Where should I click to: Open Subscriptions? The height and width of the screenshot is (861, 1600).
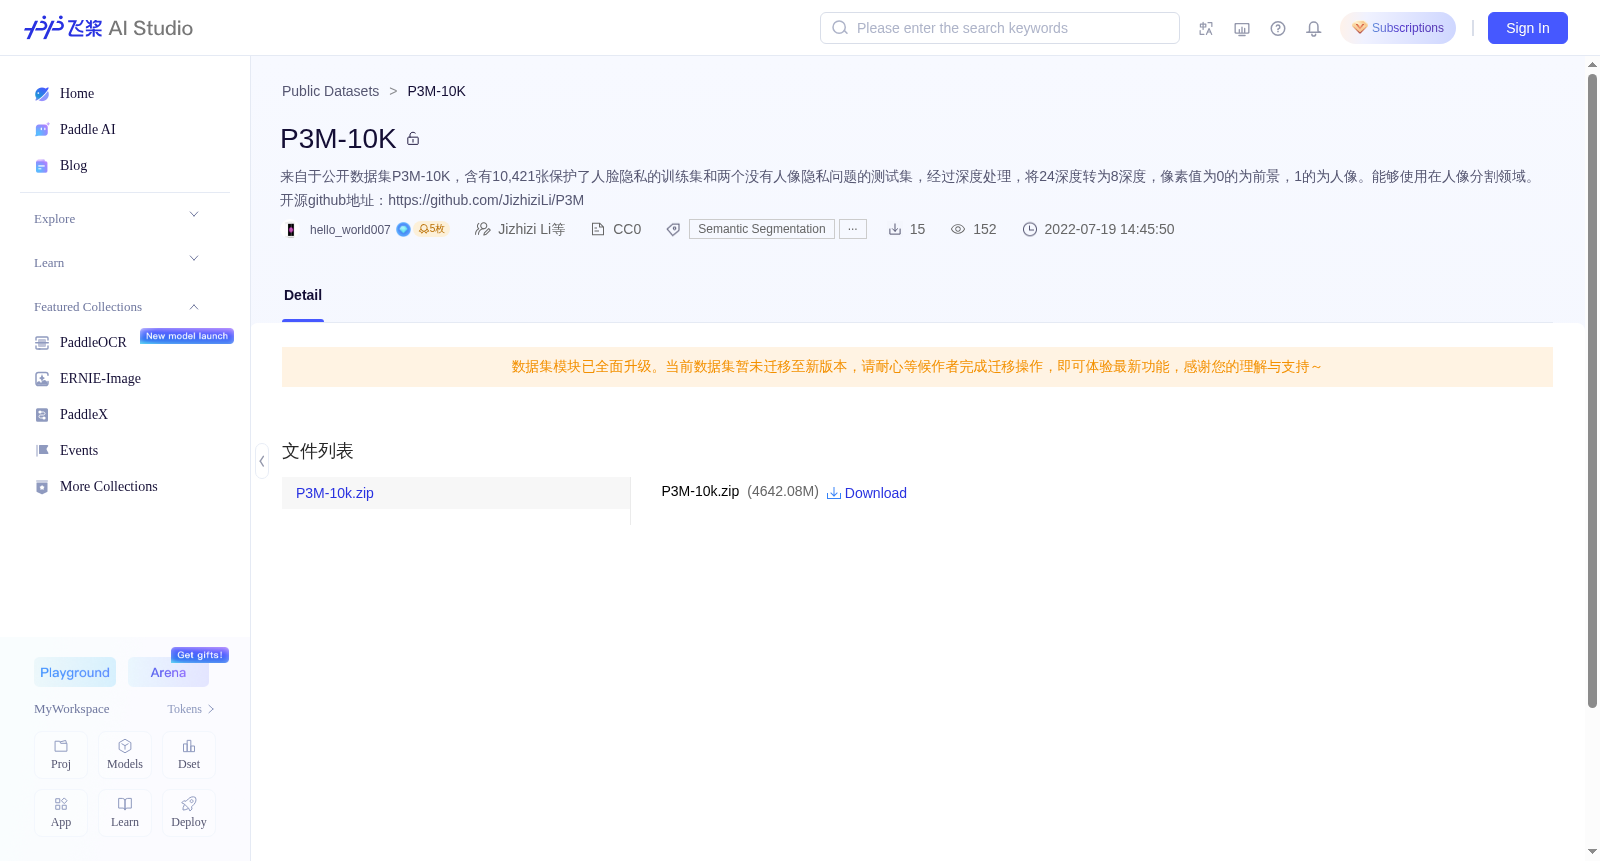tap(1398, 28)
